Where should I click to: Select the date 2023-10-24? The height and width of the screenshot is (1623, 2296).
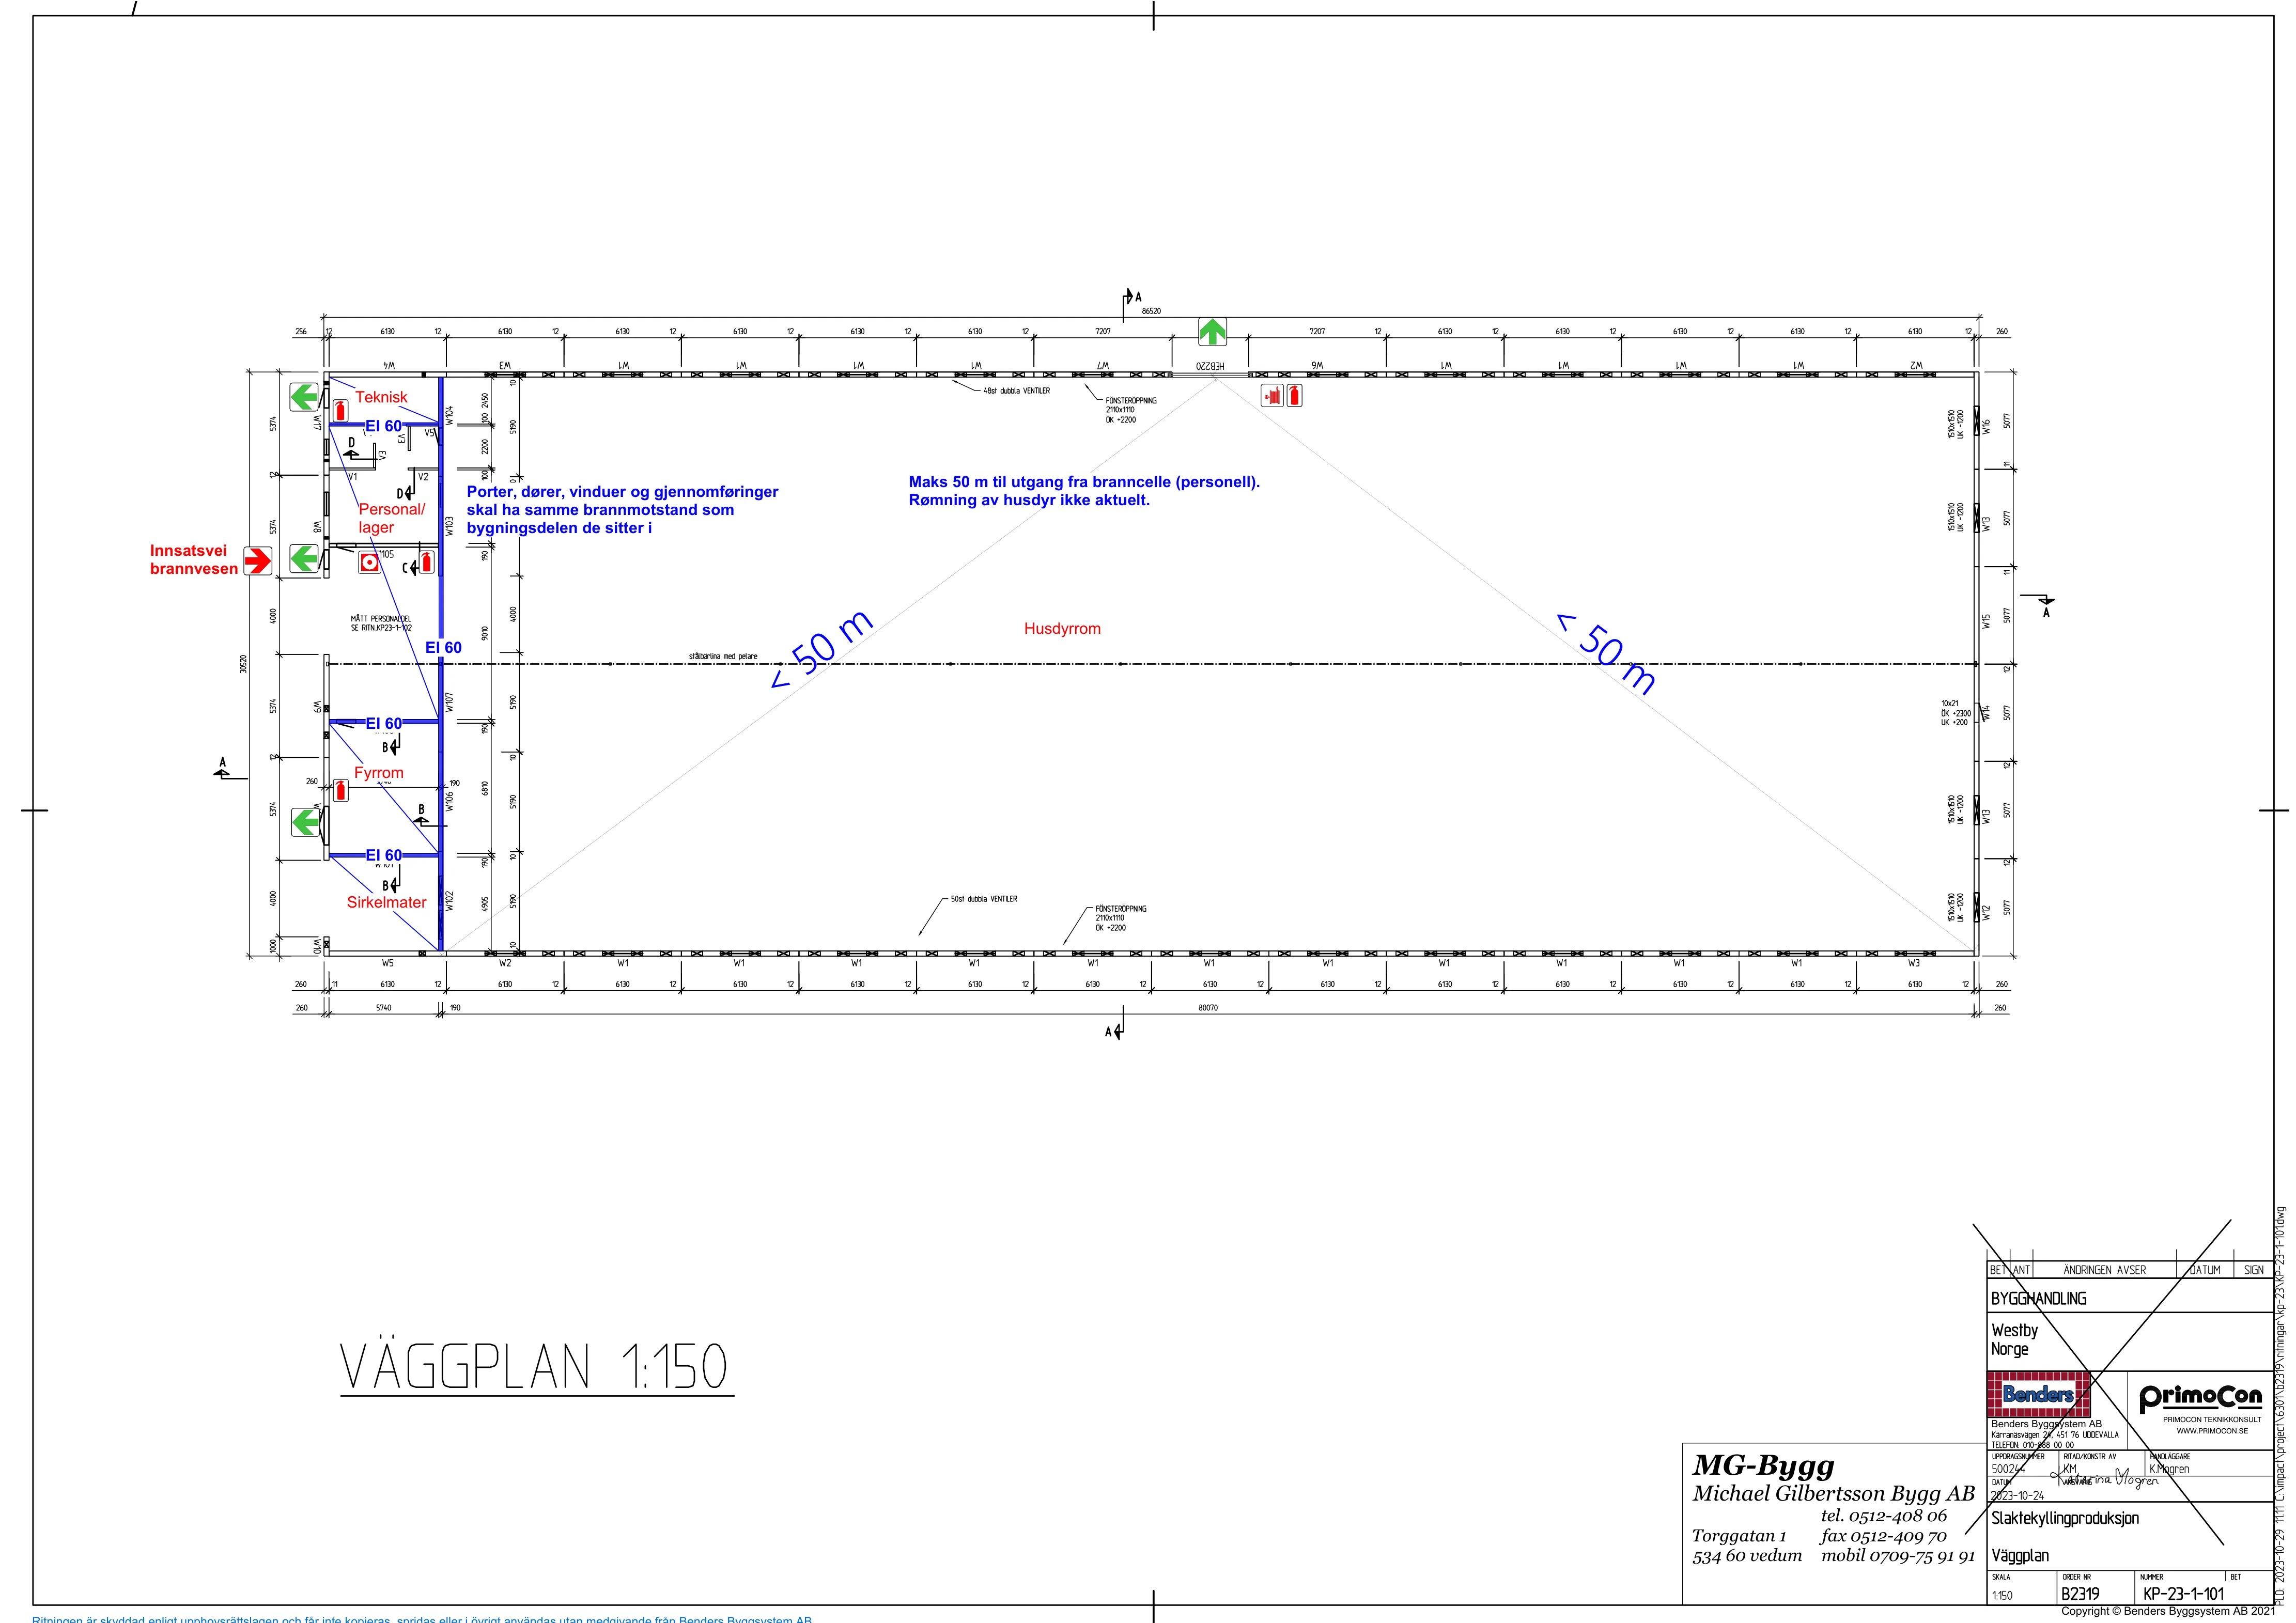tap(2018, 1496)
